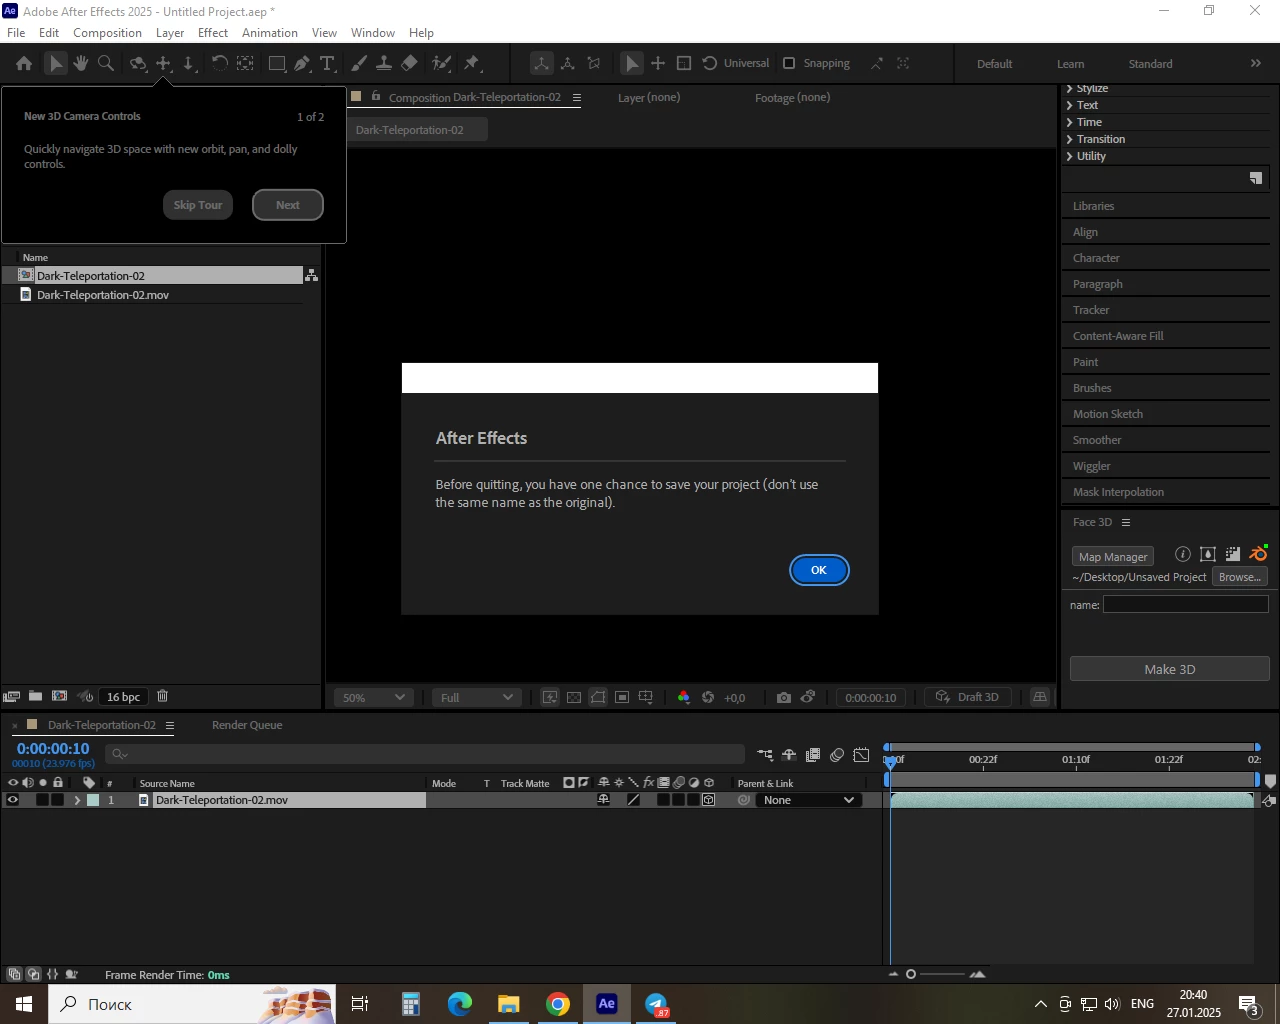Click the layer 1 label color swatch
1280x1024 pixels.
pos(93,800)
